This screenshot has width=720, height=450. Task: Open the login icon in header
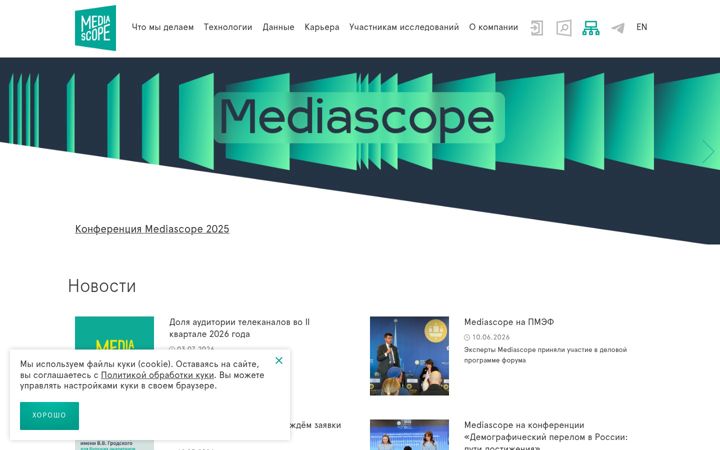536,28
